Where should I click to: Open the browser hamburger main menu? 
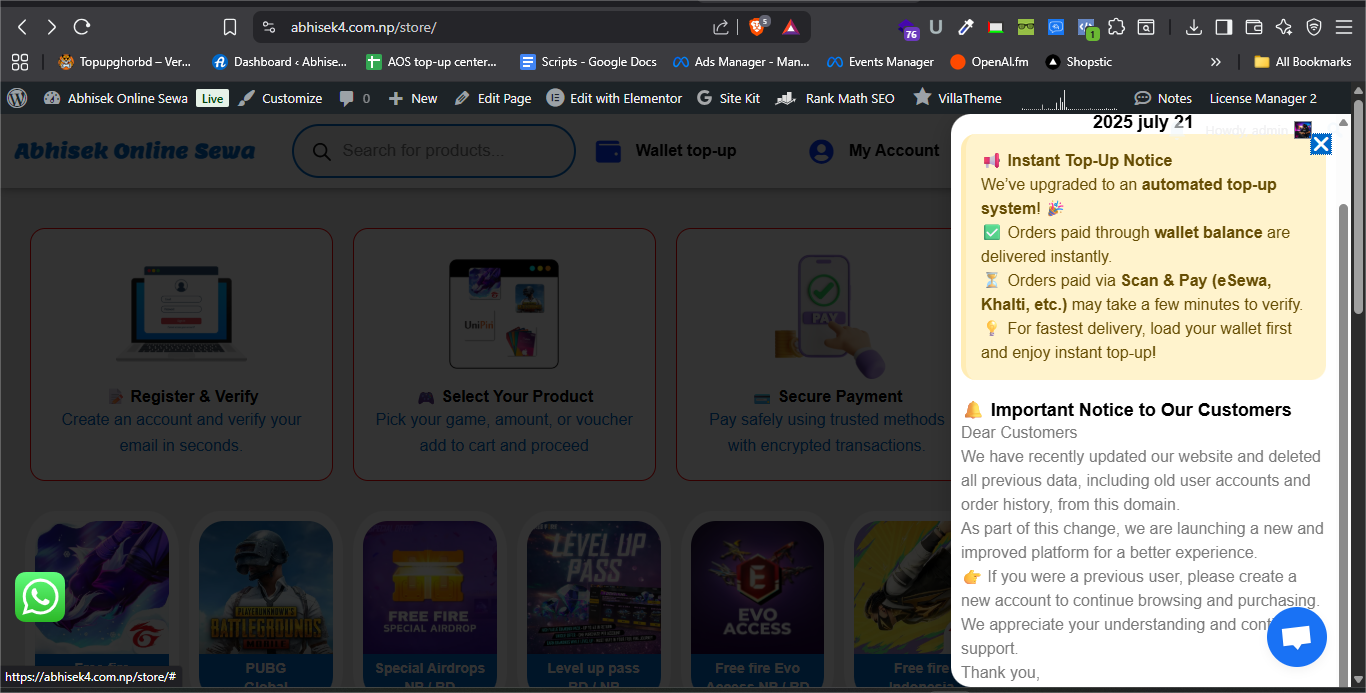[x=1344, y=27]
